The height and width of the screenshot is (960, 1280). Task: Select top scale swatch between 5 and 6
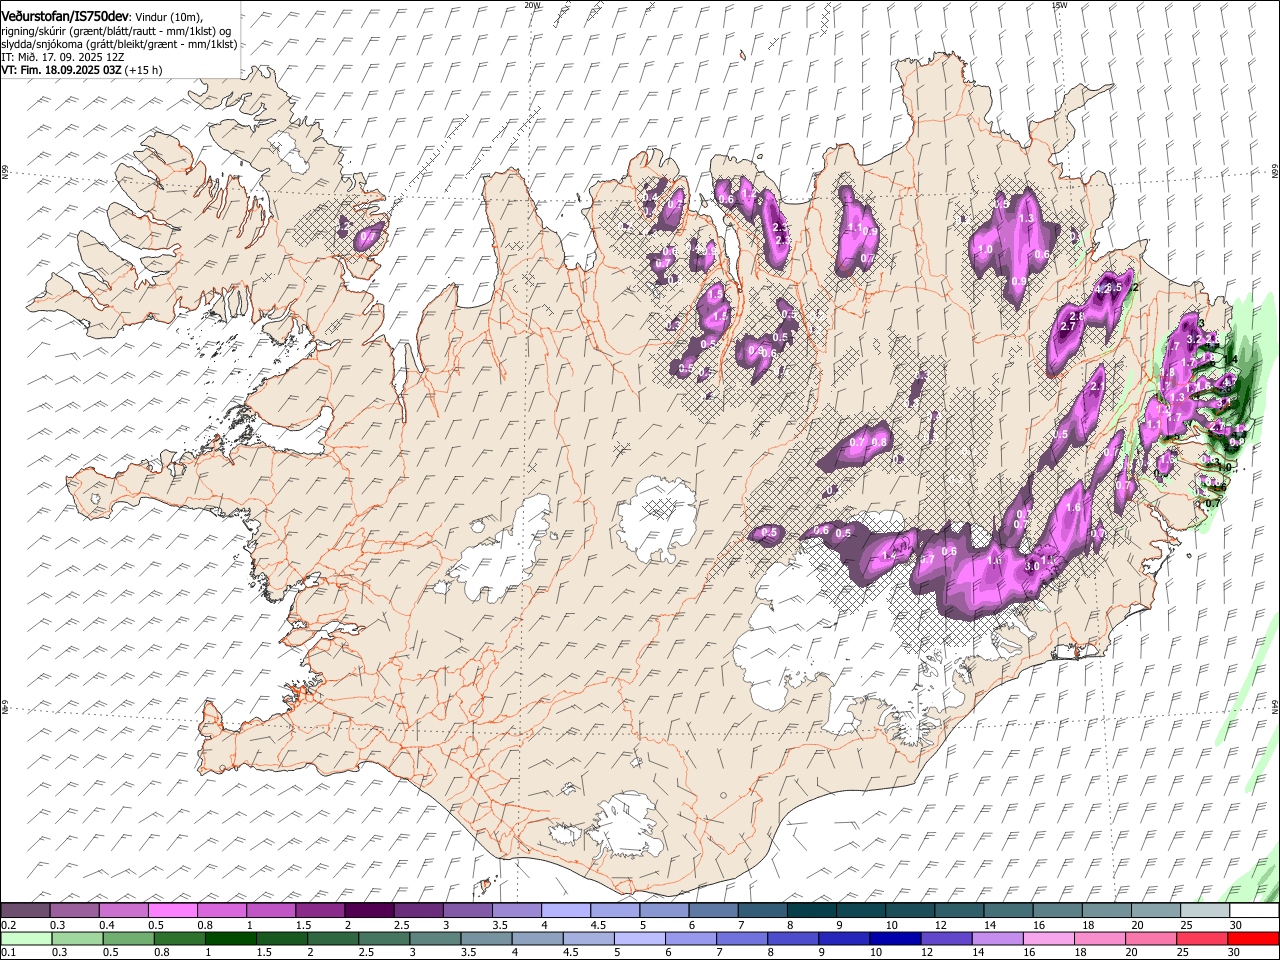(x=665, y=911)
